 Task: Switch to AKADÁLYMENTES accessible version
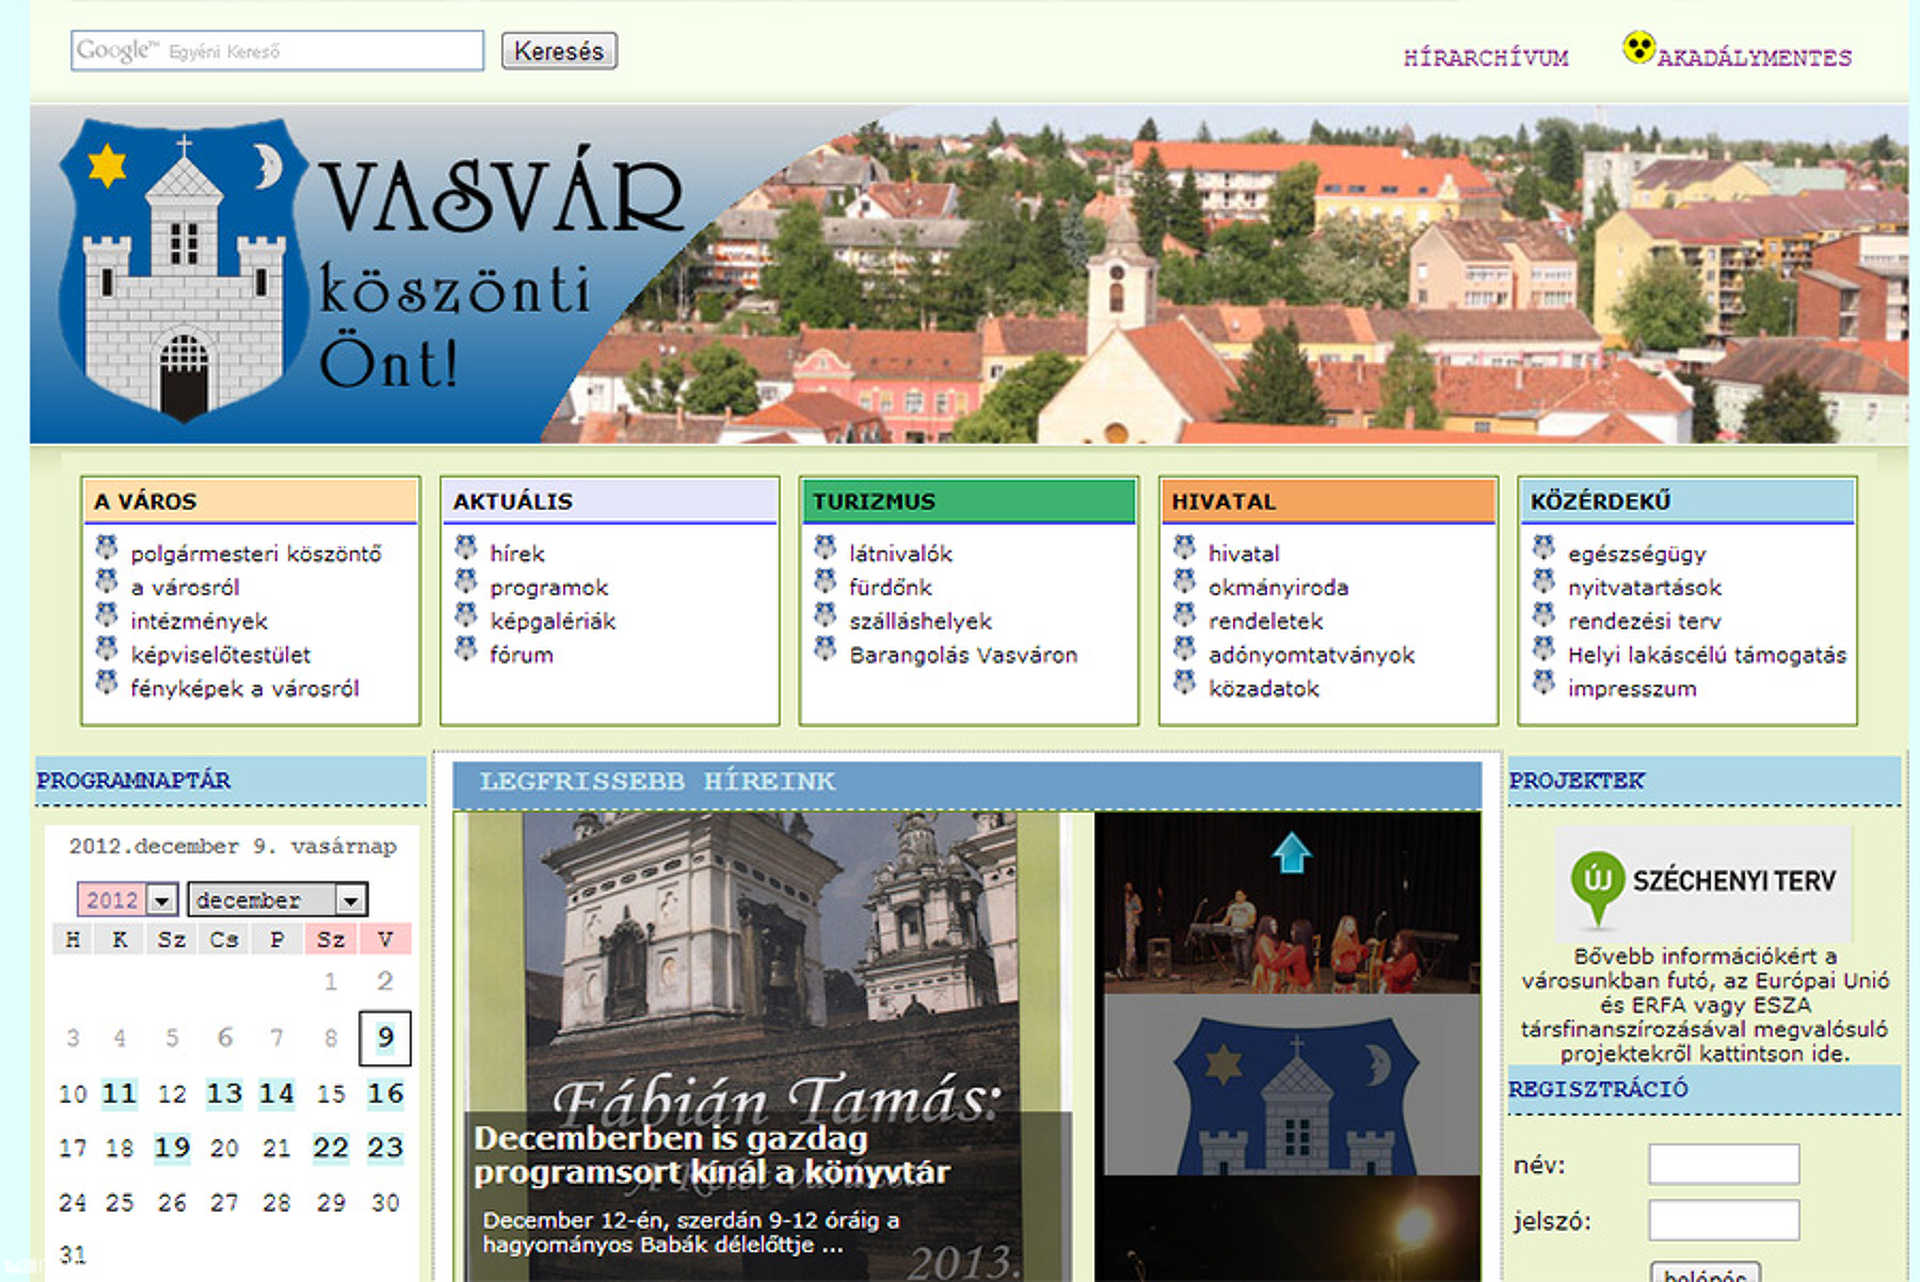[1754, 58]
